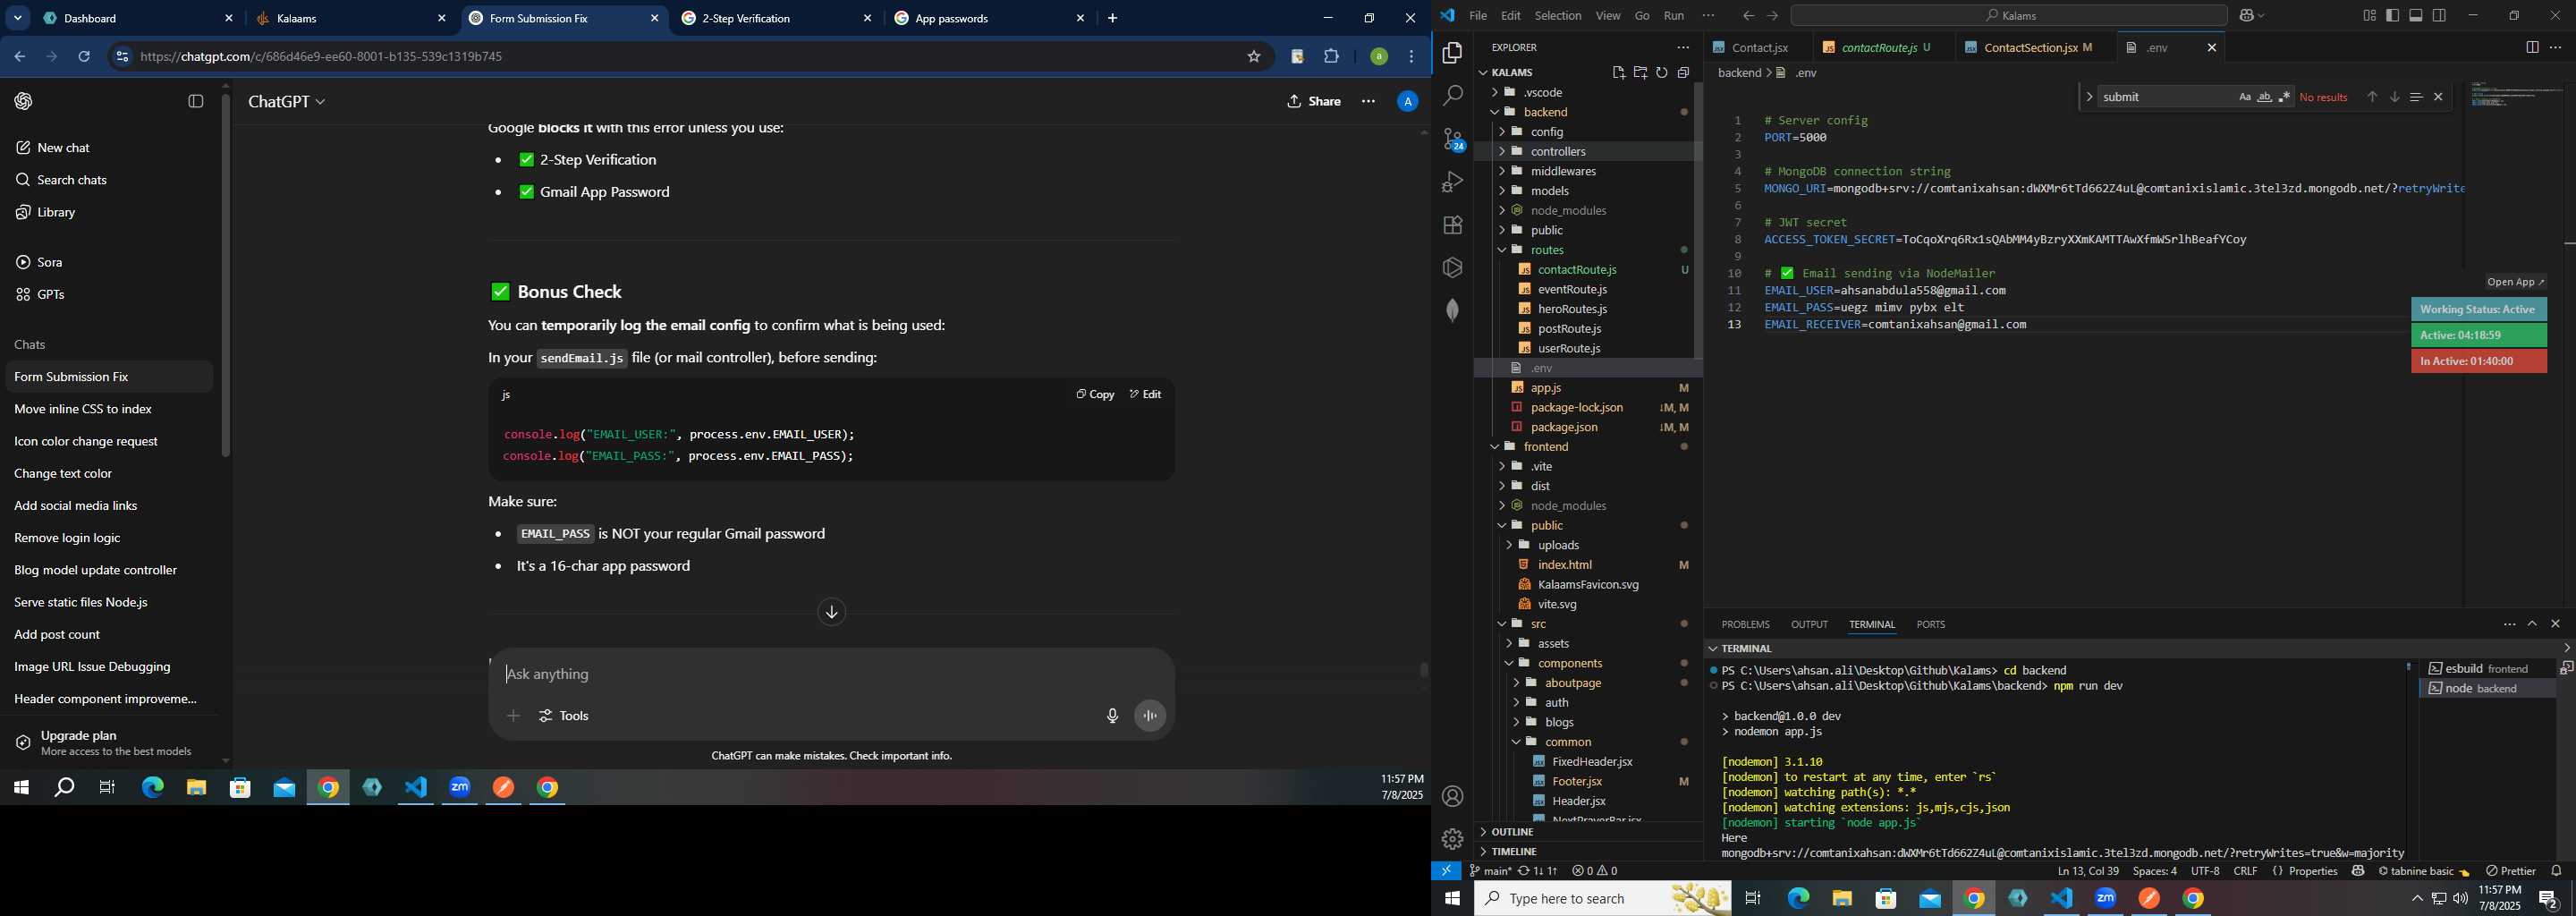Viewport: 2576px width, 916px height.
Task: Open the VS Code Search view
Action: pos(1453,96)
